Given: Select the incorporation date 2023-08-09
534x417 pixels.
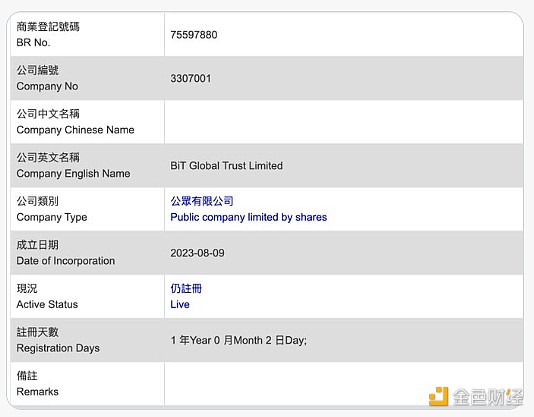Looking at the screenshot, I should (x=198, y=253).
